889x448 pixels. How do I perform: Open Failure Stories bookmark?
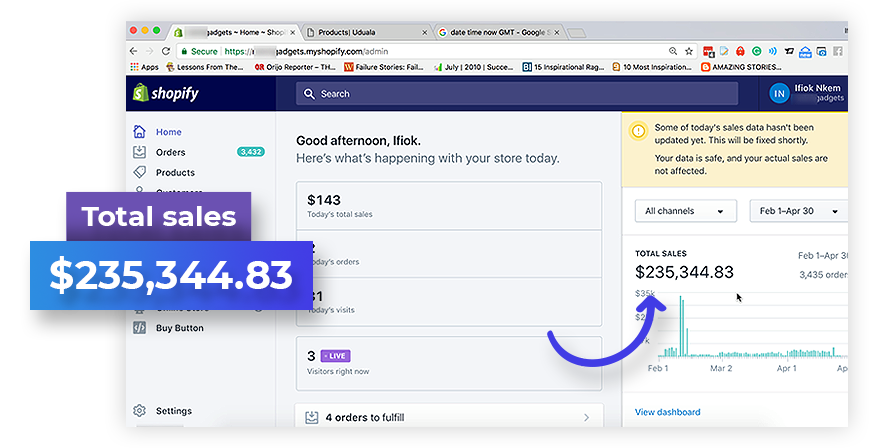pos(384,67)
